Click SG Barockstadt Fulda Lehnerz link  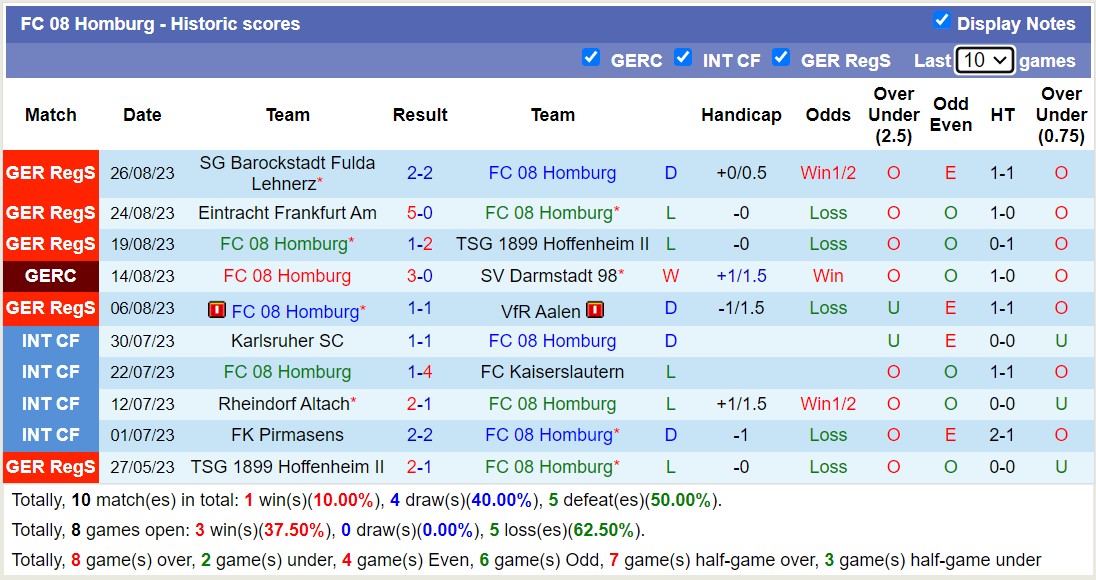pyautogui.click(x=287, y=173)
